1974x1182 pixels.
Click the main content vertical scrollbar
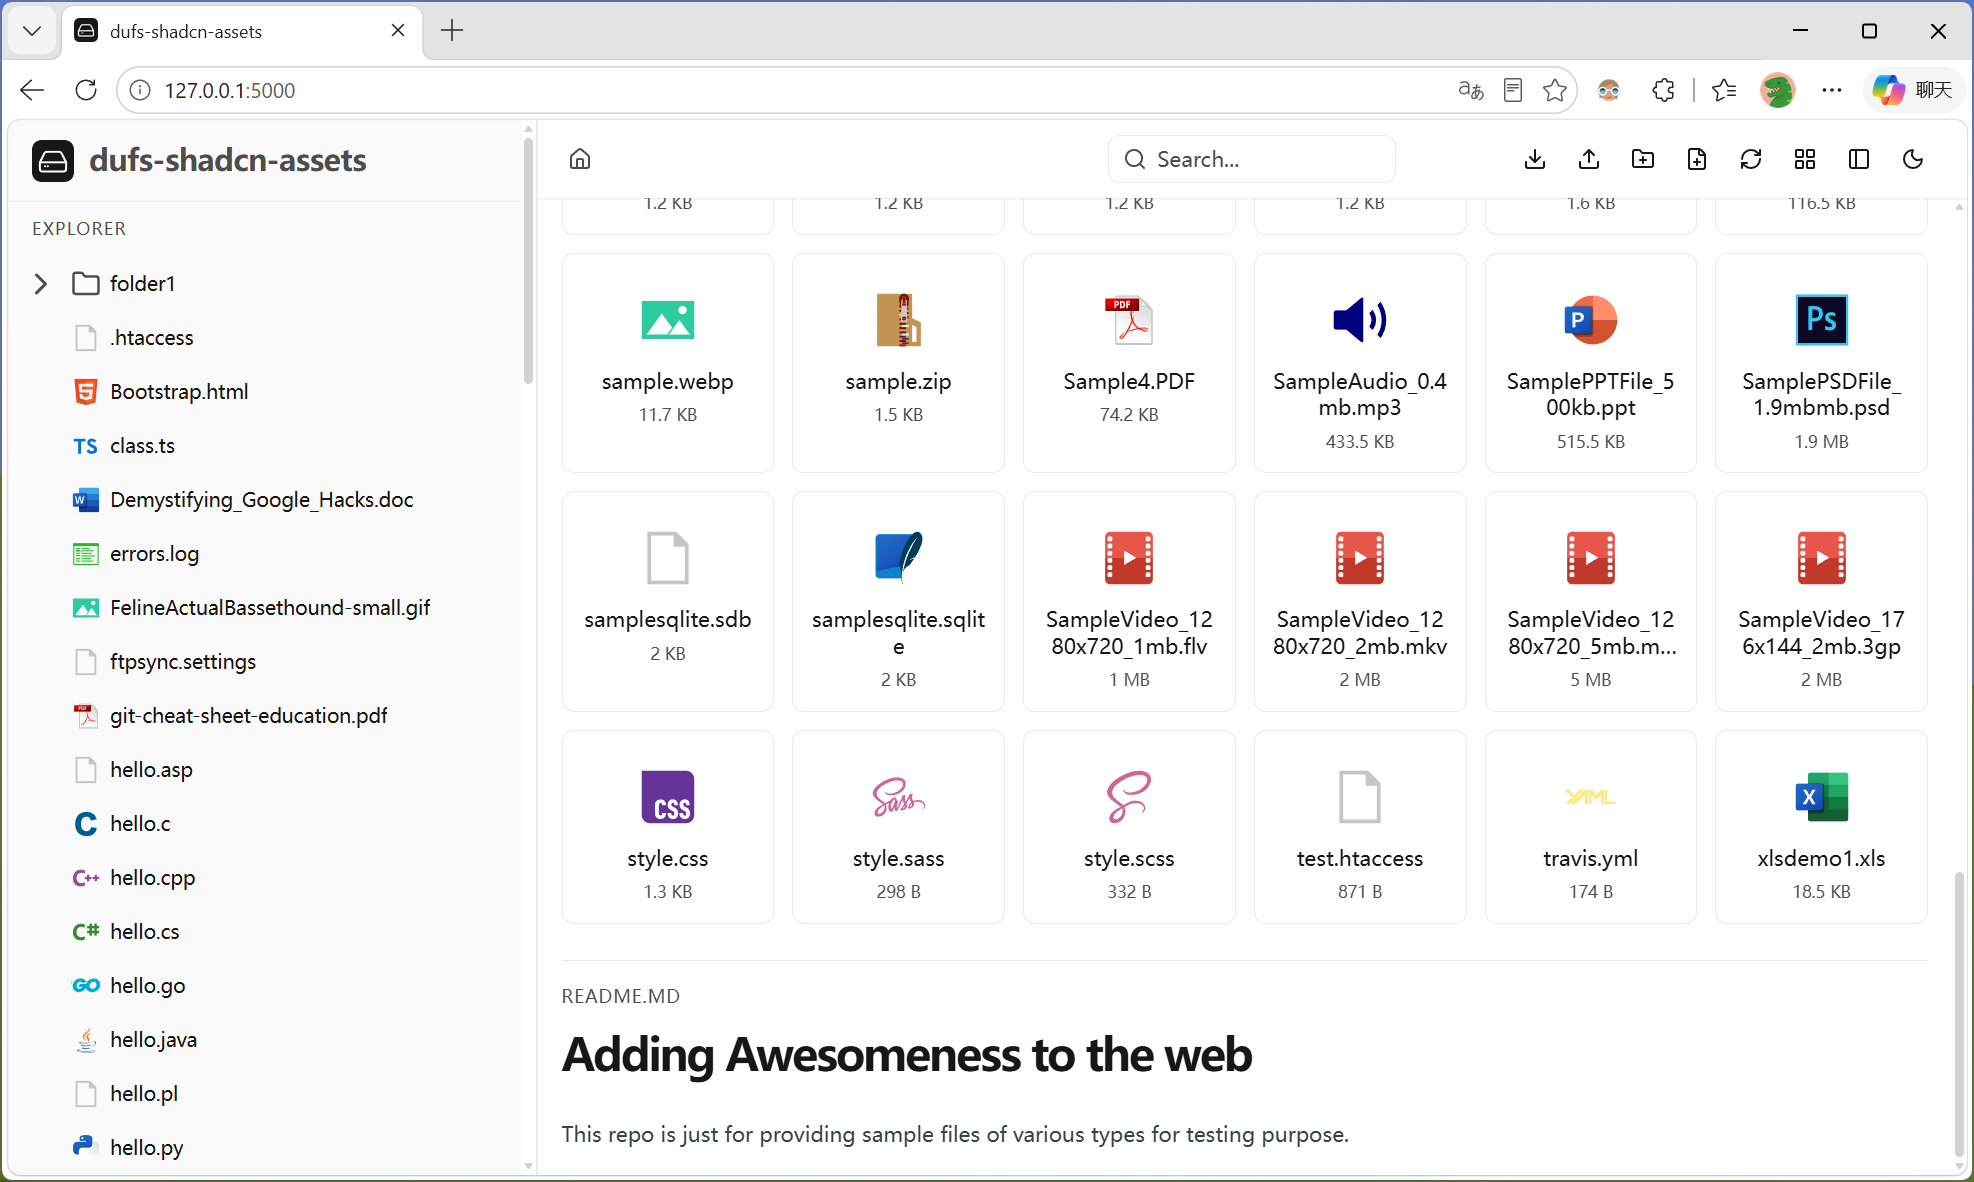click(1959, 1012)
